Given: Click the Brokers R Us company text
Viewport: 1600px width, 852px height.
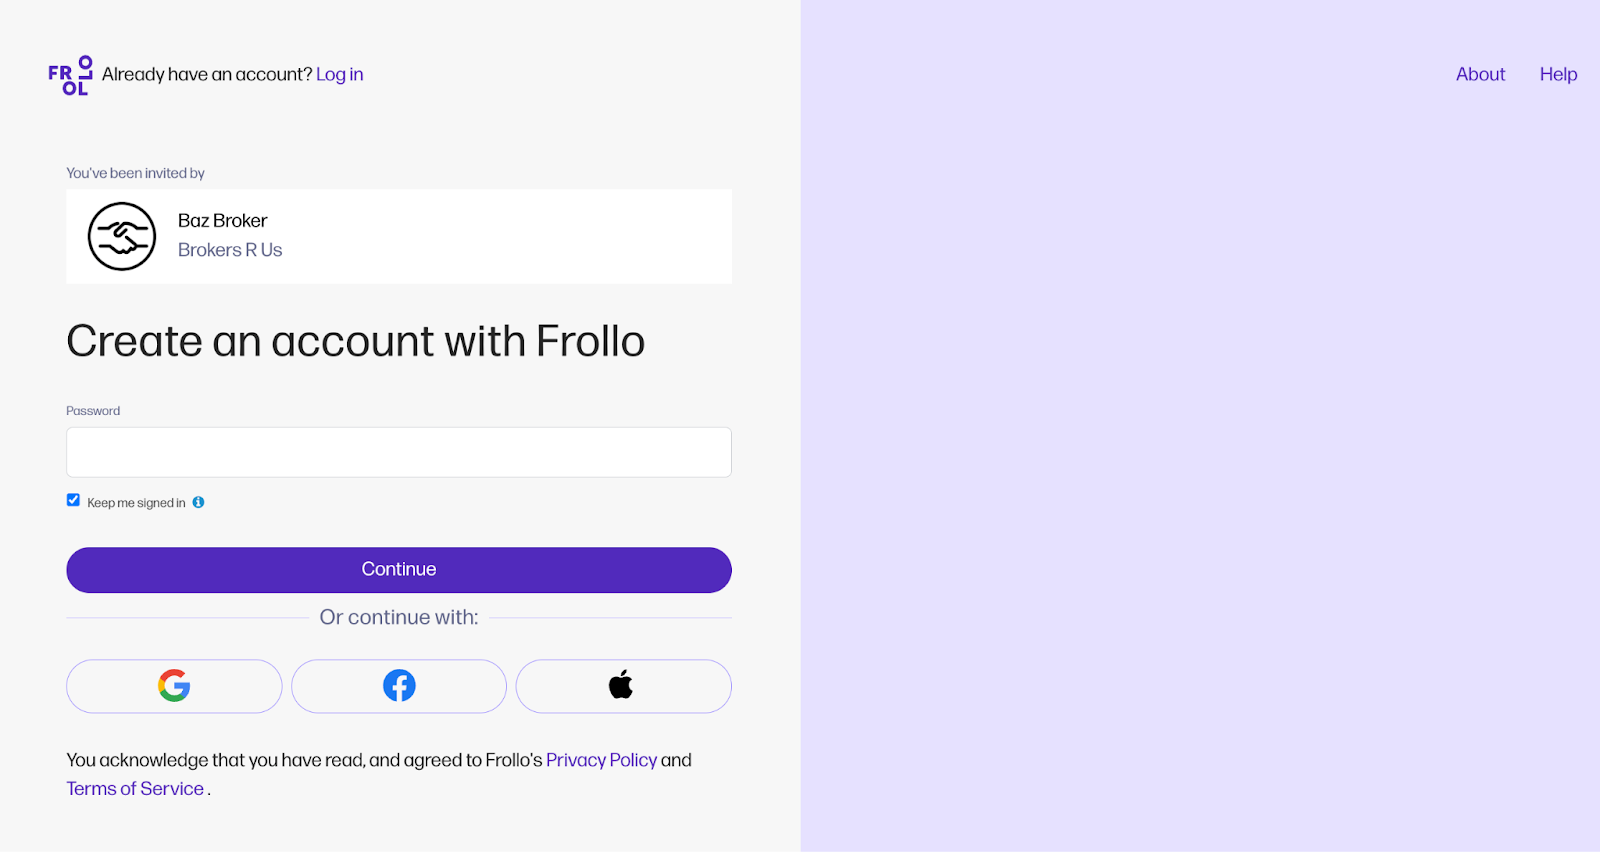Looking at the screenshot, I should pos(230,250).
